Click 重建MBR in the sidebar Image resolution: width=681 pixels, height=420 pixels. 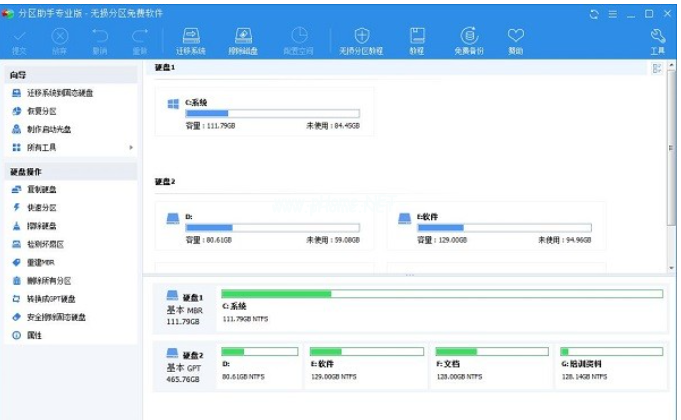(x=42, y=262)
